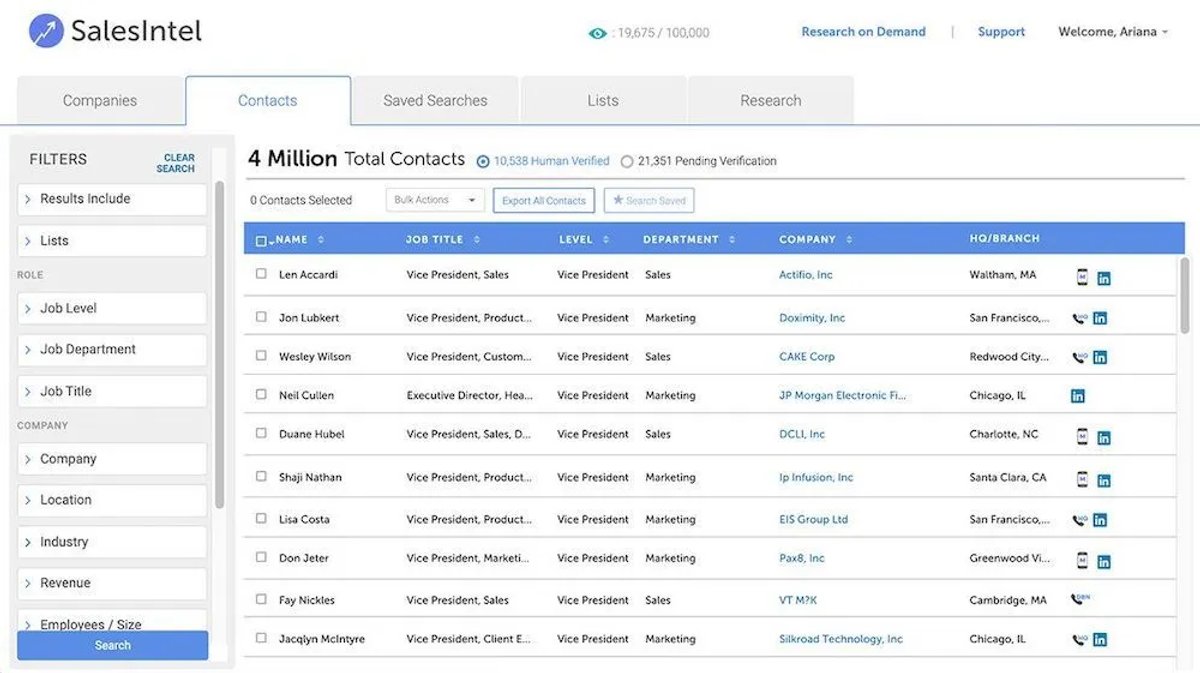Select the Pending Verification radio button
1200x673 pixels.
pyautogui.click(x=627, y=161)
